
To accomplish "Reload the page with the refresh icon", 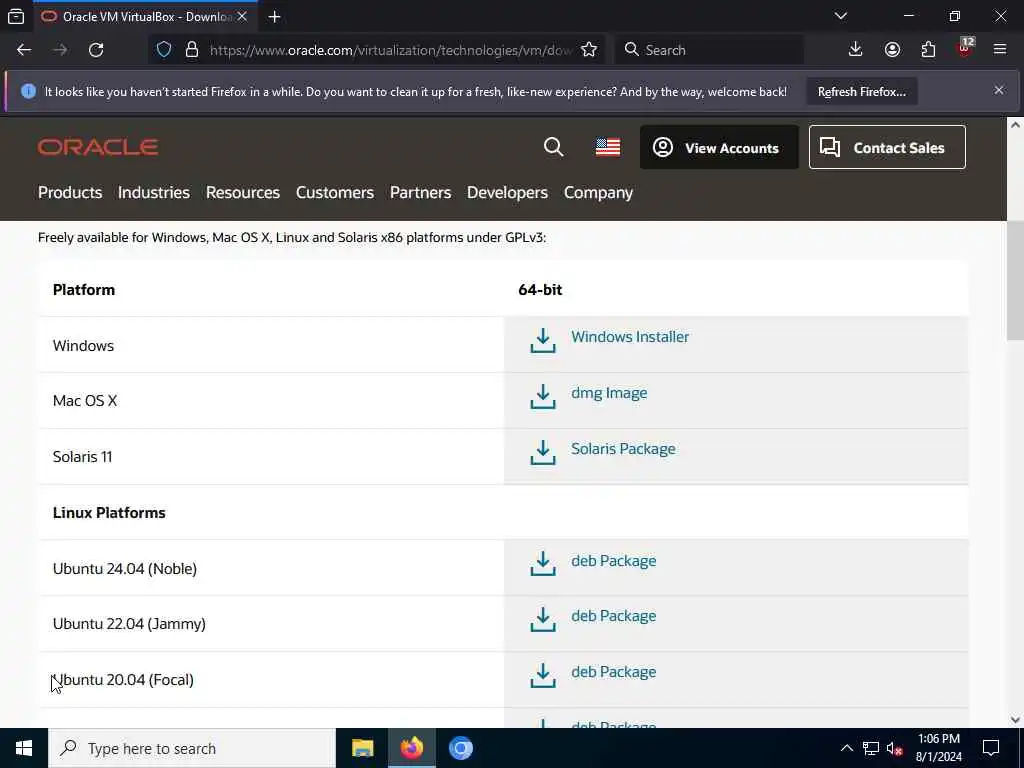I will [x=96, y=50].
